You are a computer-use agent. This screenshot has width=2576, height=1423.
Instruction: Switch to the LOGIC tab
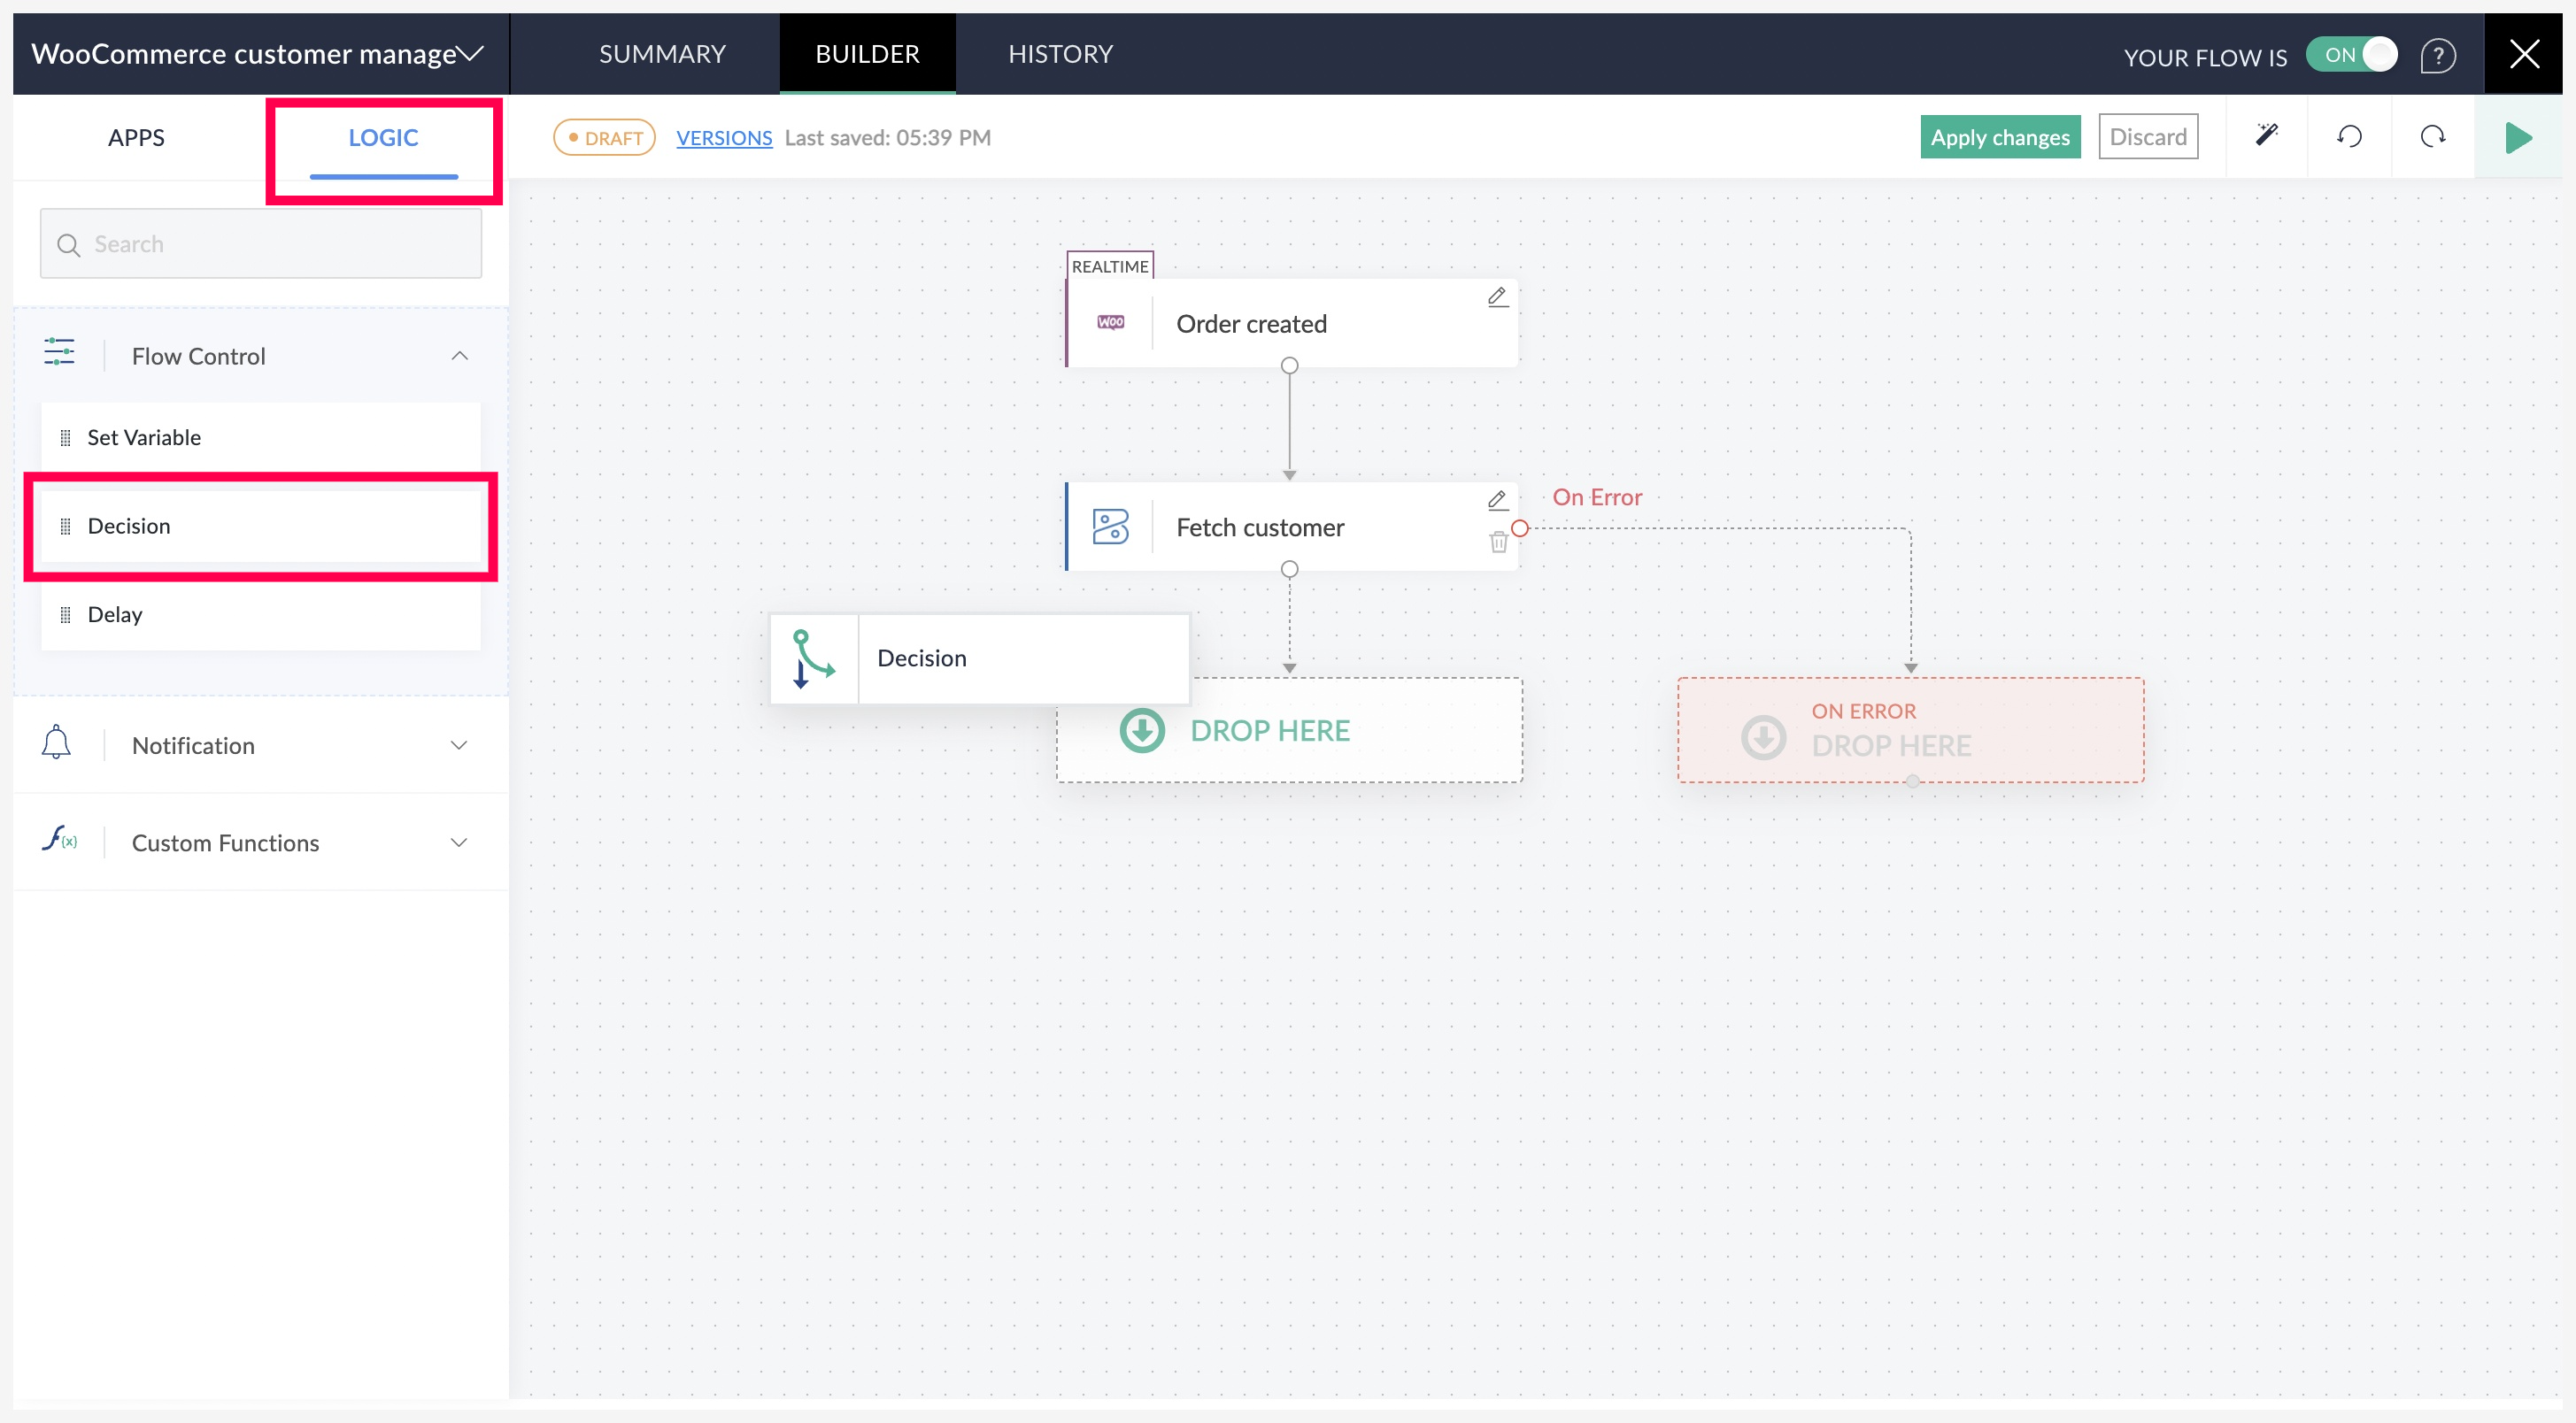[x=384, y=135]
